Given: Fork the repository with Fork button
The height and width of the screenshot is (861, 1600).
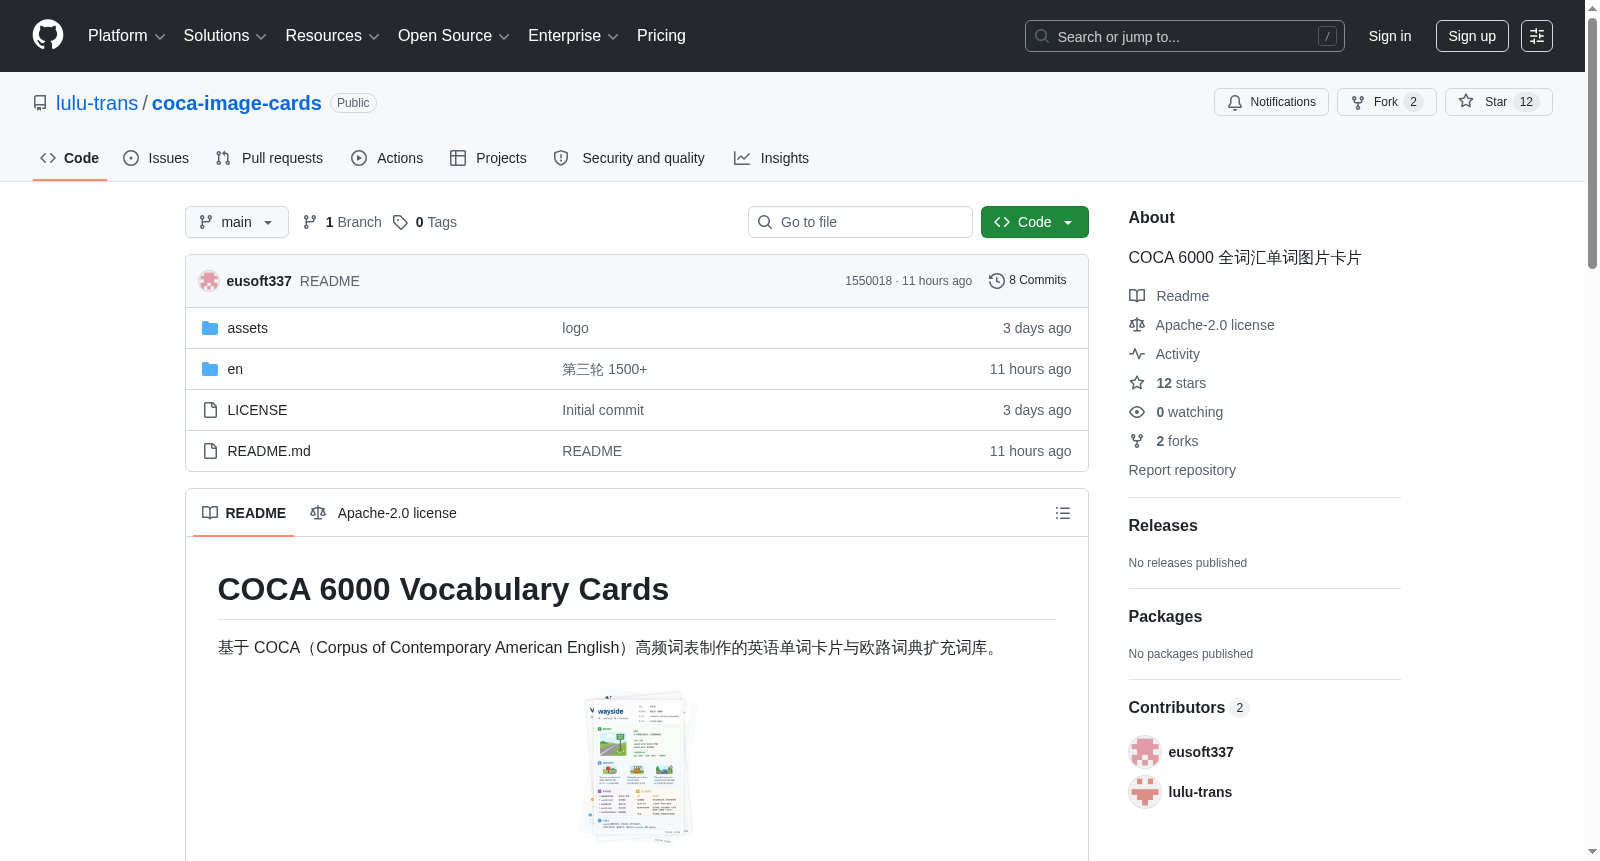Looking at the screenshot, I should pos(1386,102).
